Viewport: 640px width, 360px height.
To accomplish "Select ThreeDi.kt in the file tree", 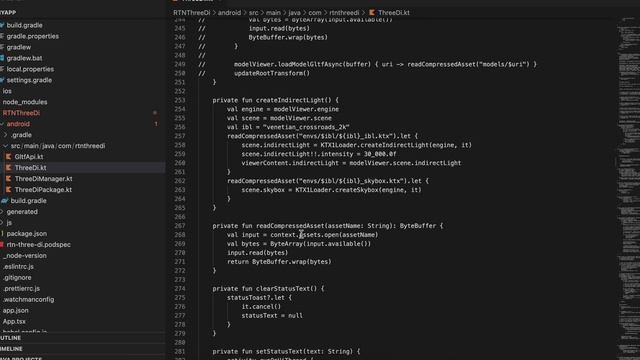I will click(x=30, y=168).
